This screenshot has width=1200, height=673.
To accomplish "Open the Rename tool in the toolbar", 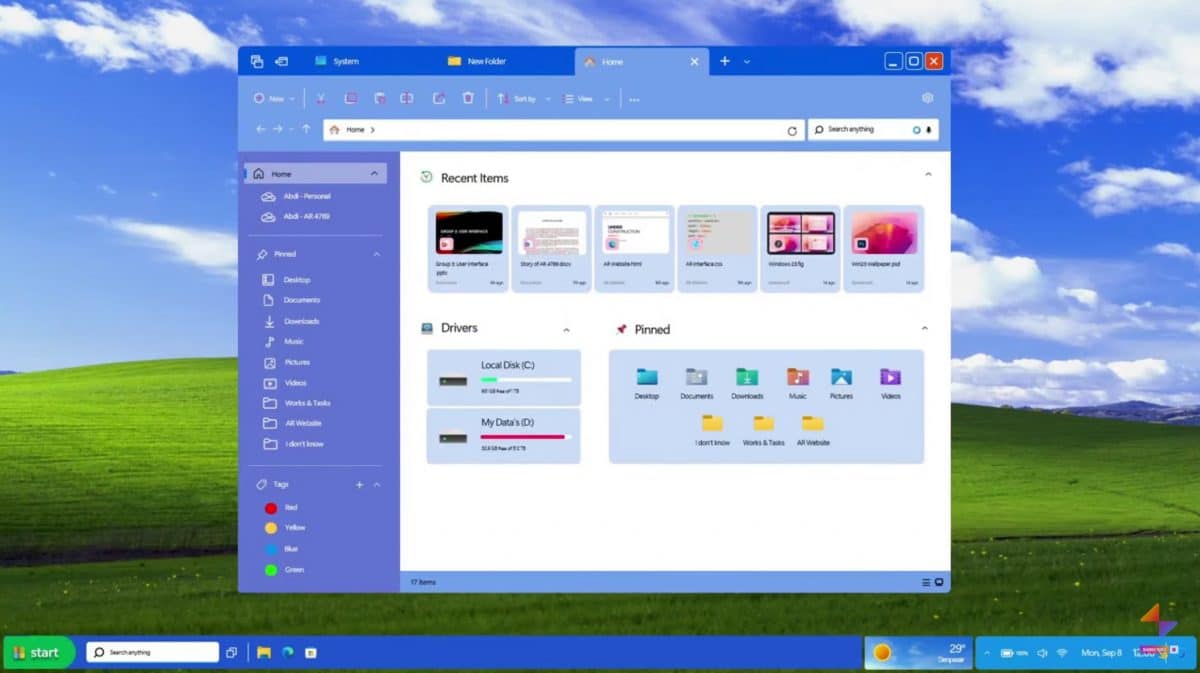I will [408, 98].
